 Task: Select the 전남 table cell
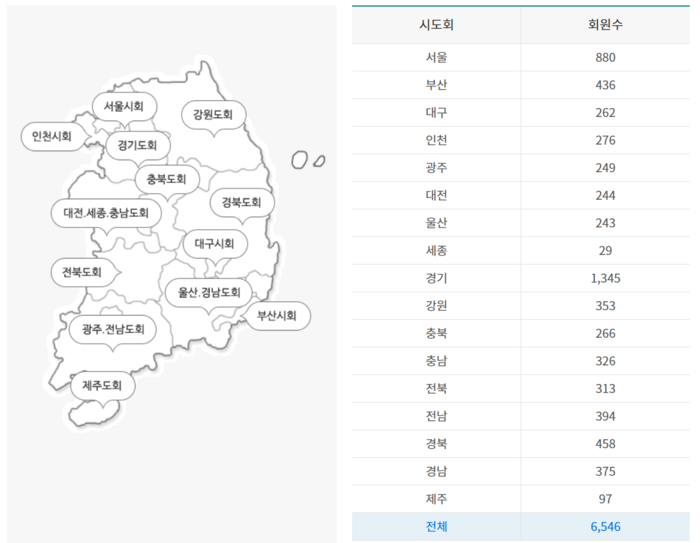436,416
